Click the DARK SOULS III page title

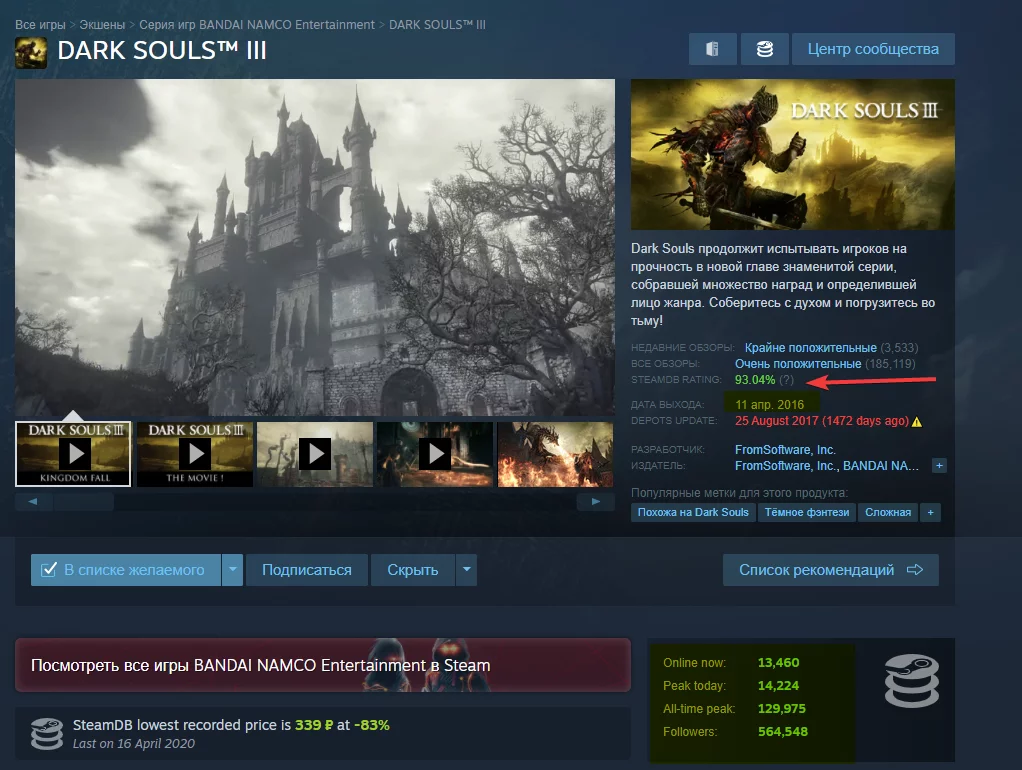(x=162, y=51)
